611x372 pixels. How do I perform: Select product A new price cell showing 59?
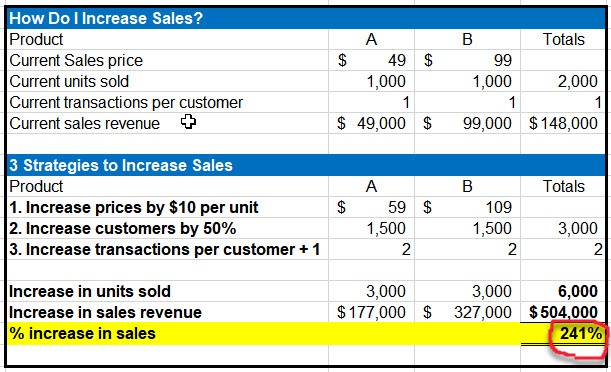click(371, 207)
